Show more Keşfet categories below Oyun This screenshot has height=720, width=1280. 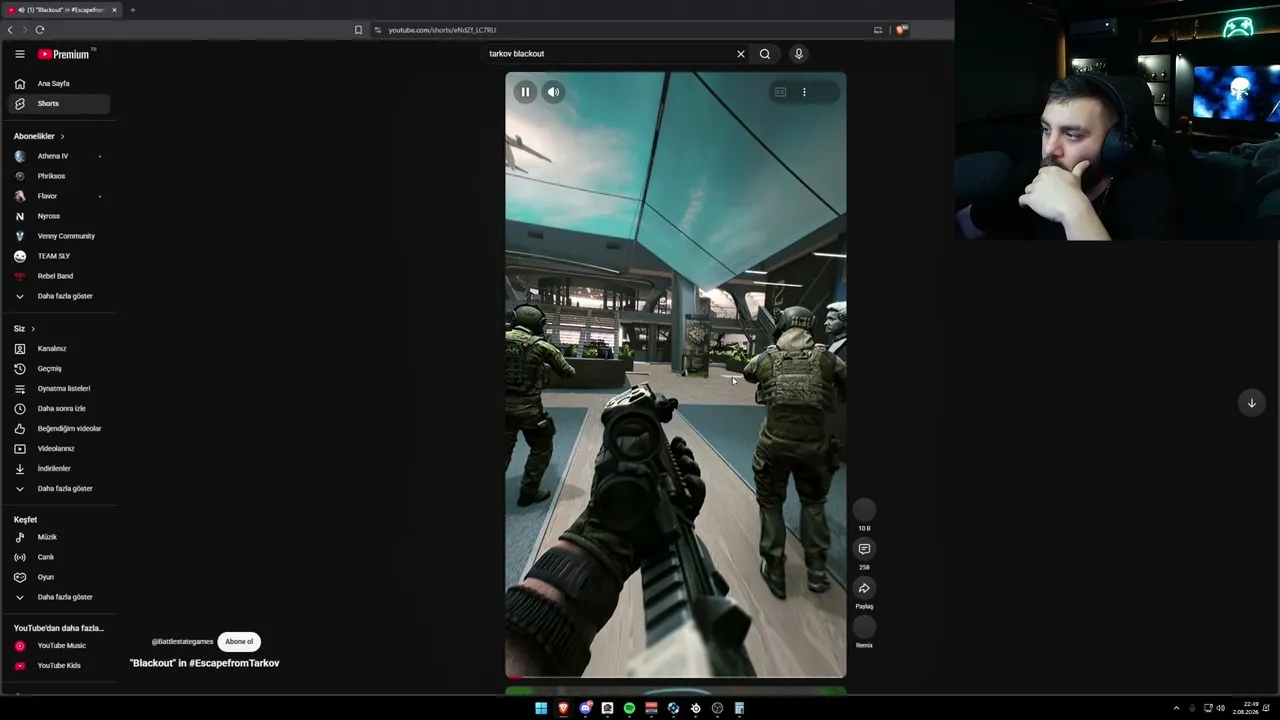point(60,597)
